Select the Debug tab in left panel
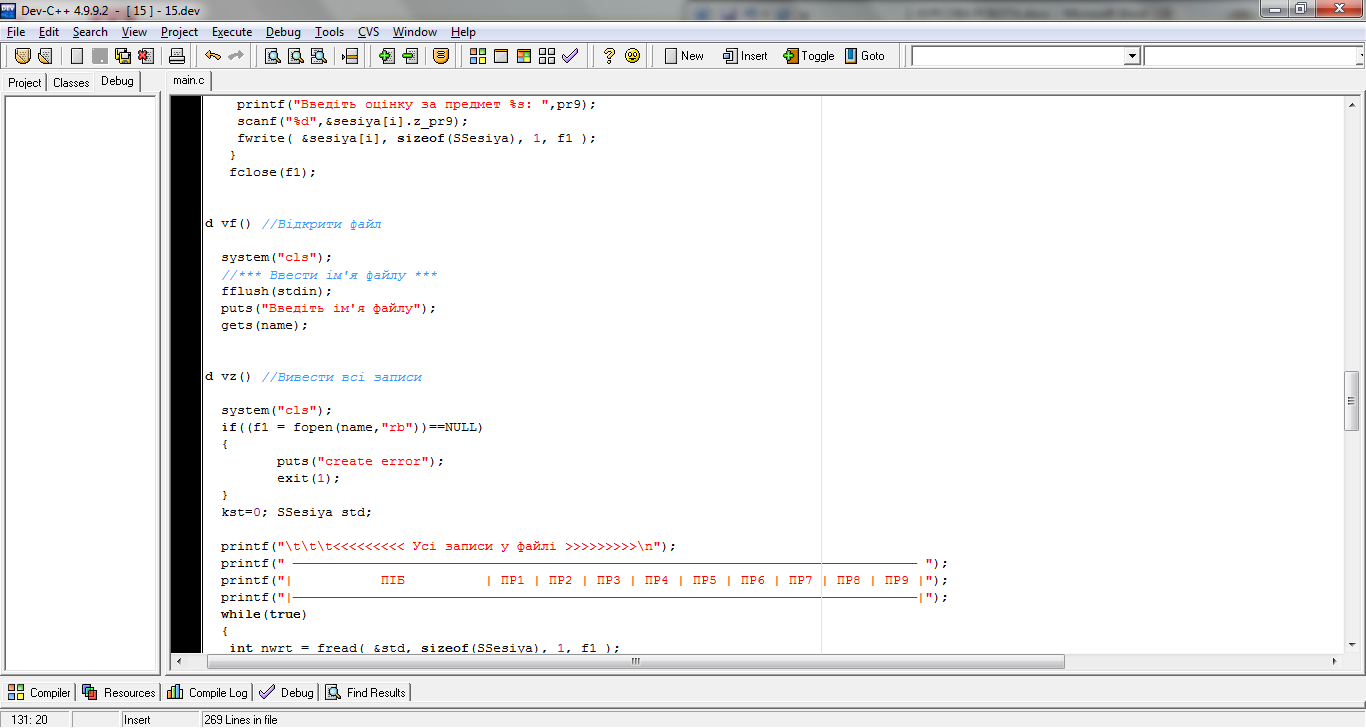1366x728 pixels. 117,81
